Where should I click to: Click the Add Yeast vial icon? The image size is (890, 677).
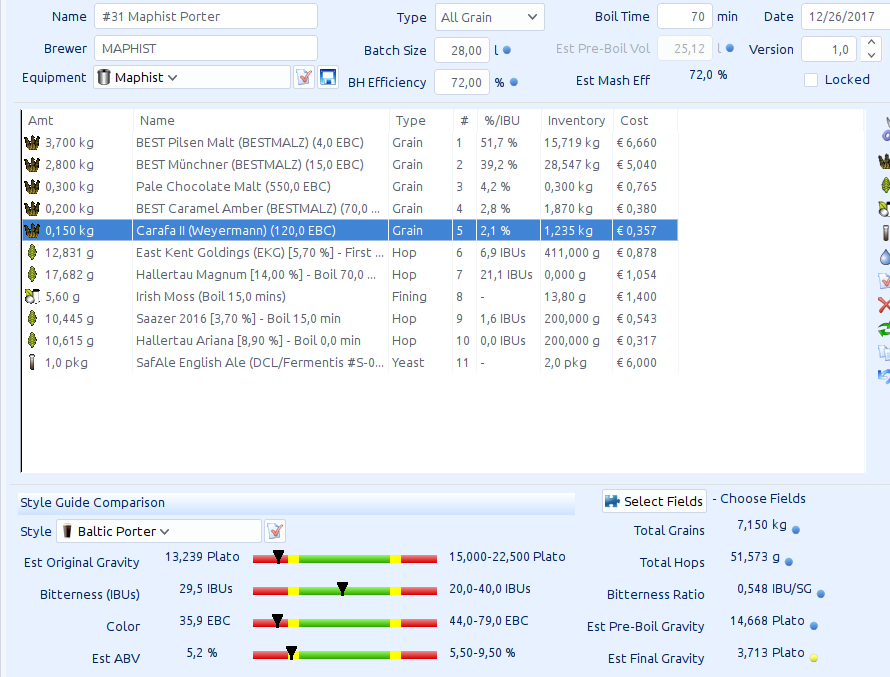[x=884, y=233]
